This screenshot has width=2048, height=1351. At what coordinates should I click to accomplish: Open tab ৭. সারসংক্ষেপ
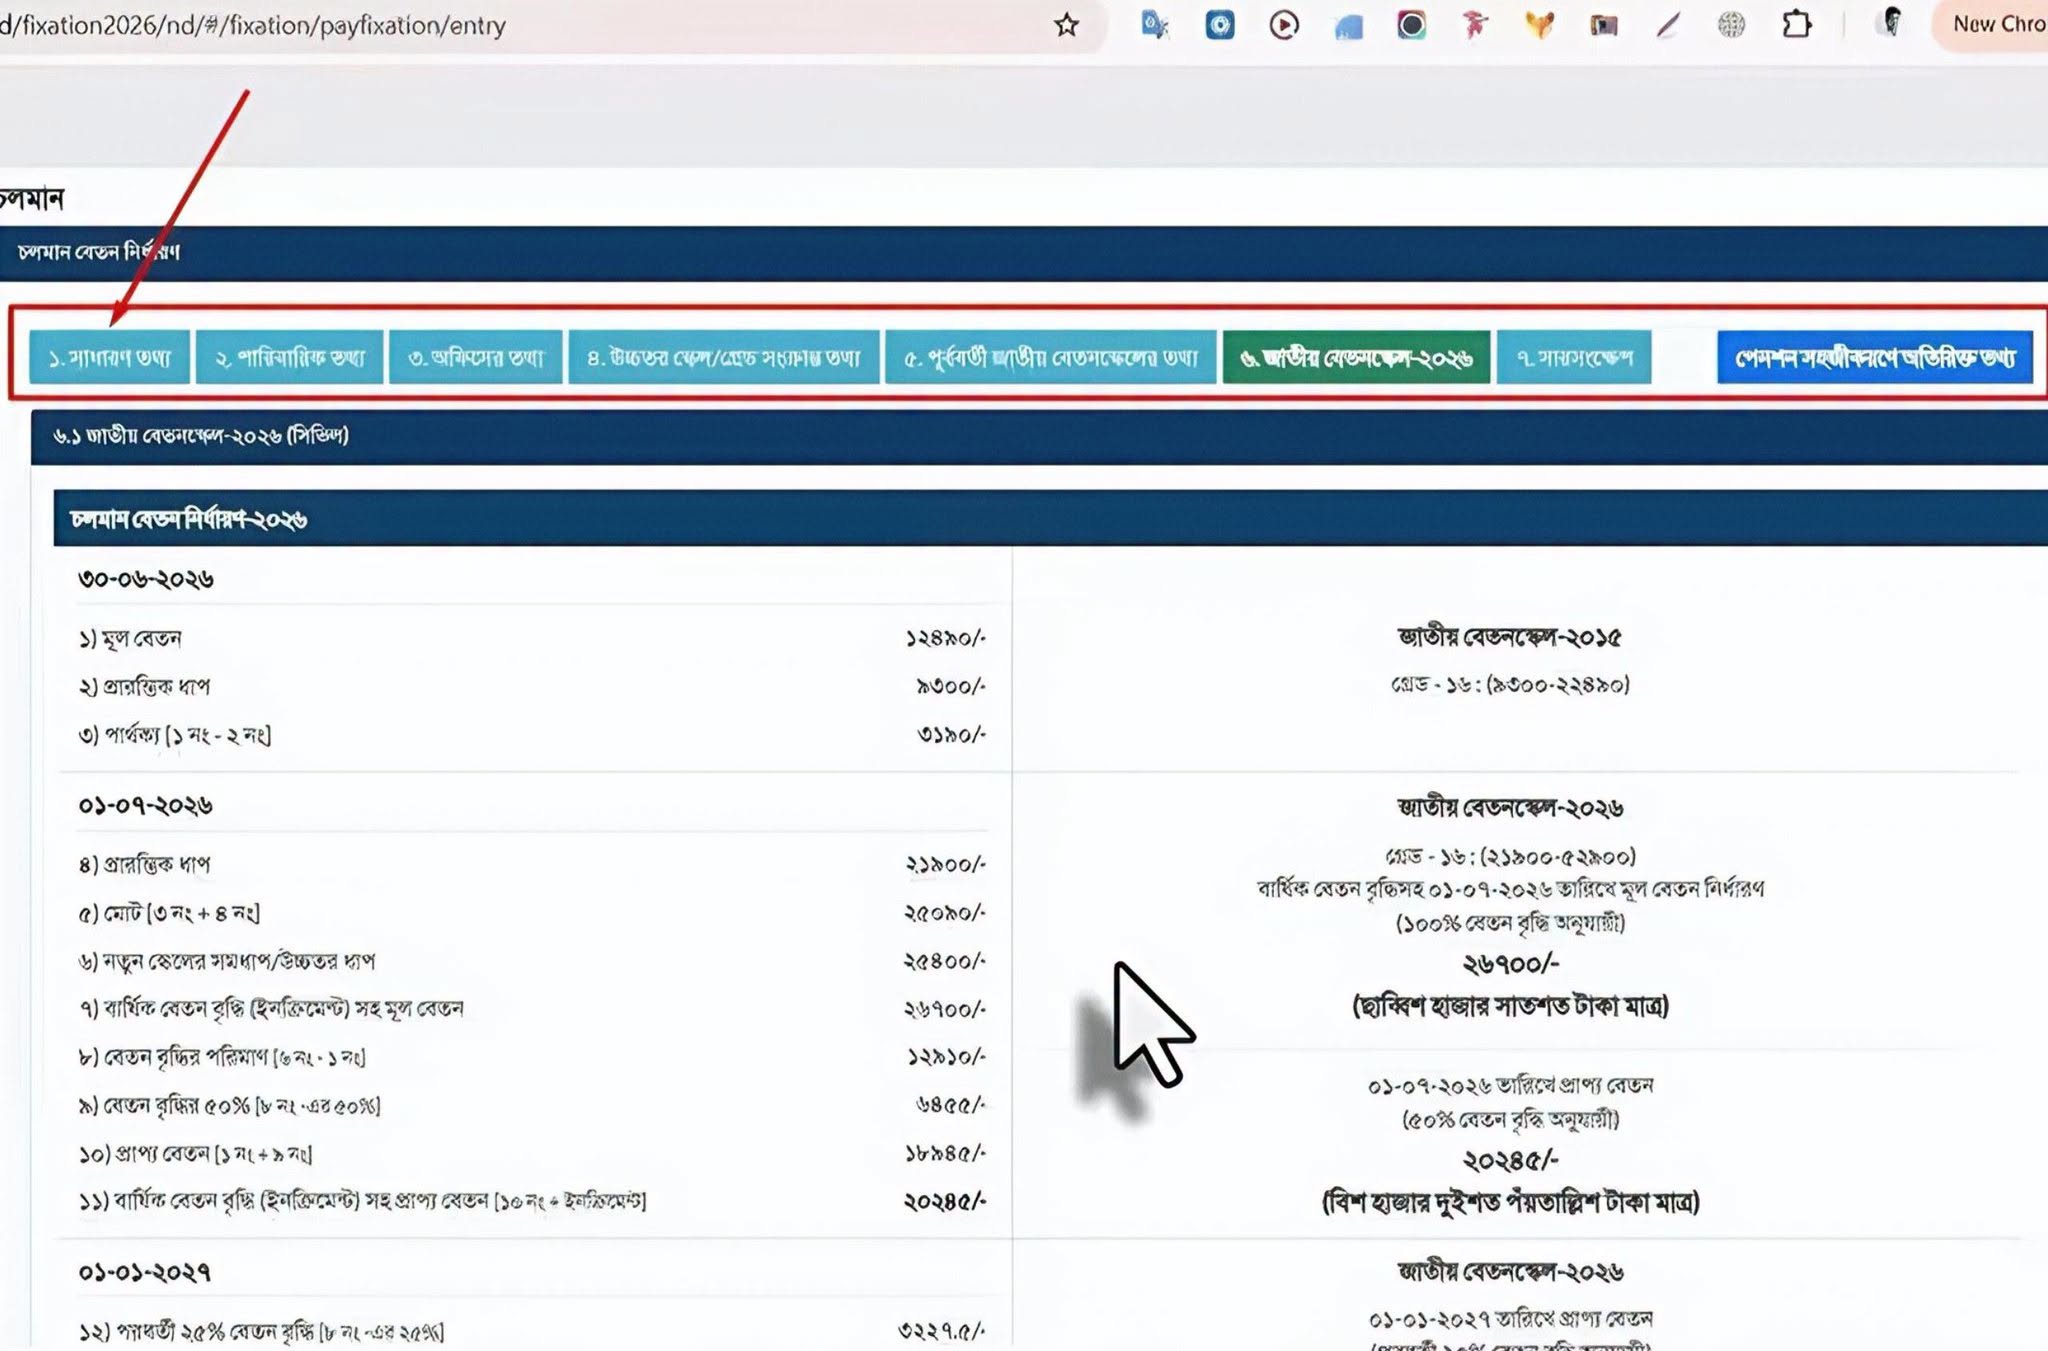click(1574, 357)
